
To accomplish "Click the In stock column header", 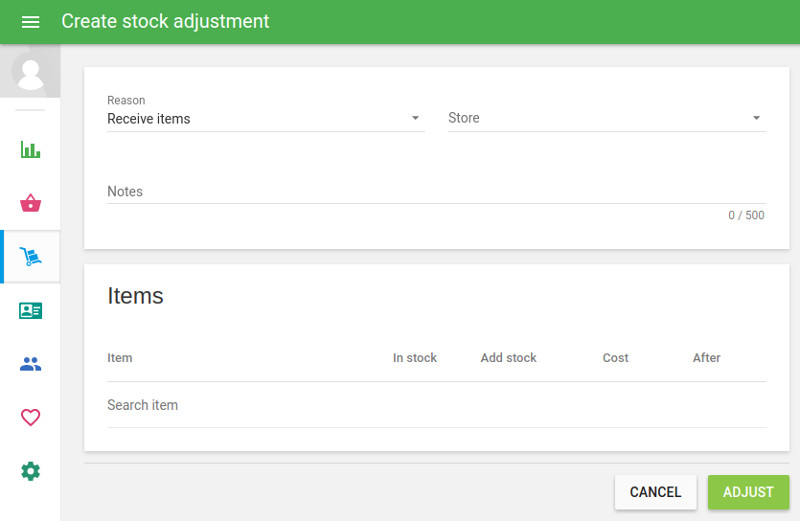I will pyautogui.click(x=414, y=358).
